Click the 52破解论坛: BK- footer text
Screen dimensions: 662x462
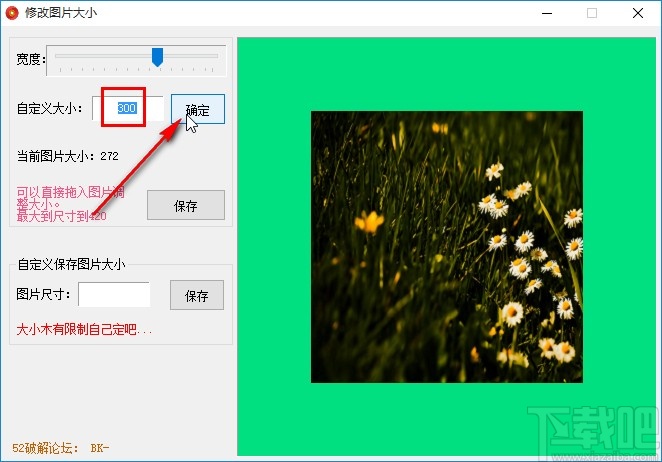pyautogui.click(x=61, y=448)
